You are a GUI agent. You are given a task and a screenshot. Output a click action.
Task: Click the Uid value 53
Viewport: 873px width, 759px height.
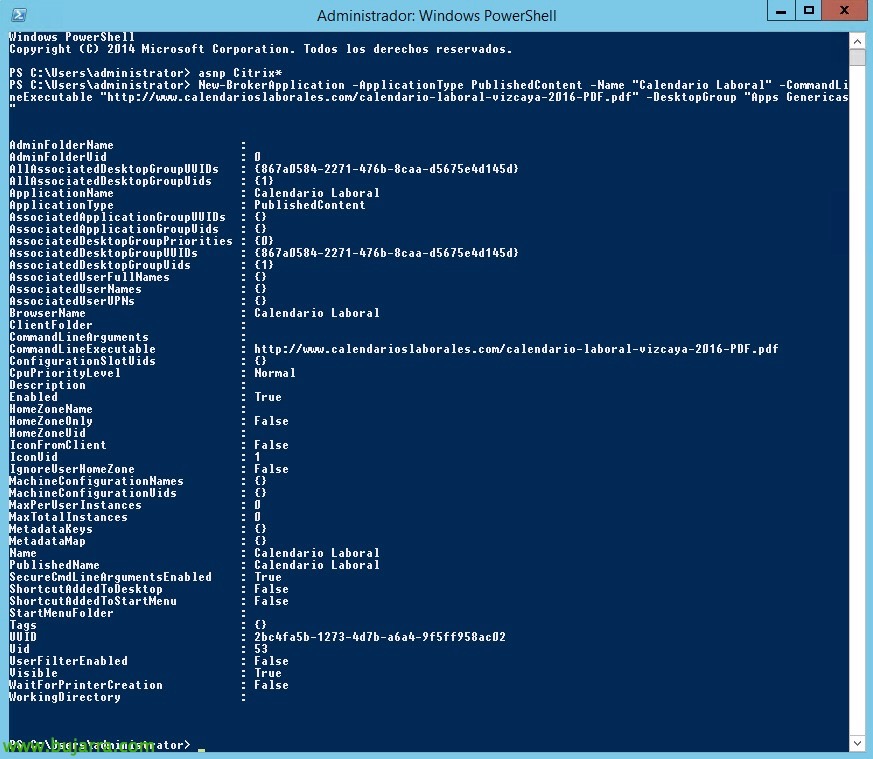pos(261,649)
